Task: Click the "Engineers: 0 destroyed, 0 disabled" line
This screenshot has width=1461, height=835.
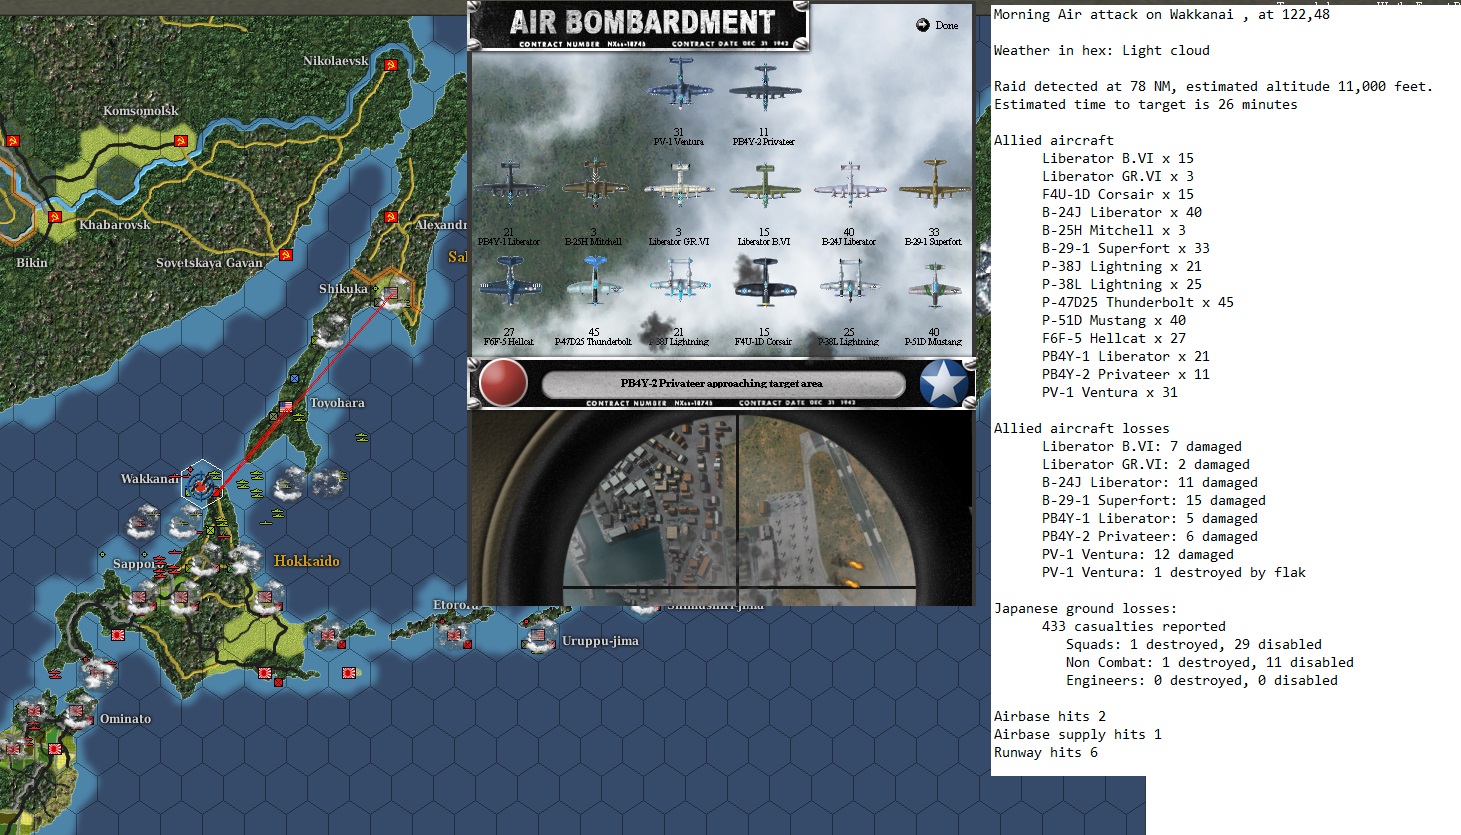Action: click(1202, 681)
